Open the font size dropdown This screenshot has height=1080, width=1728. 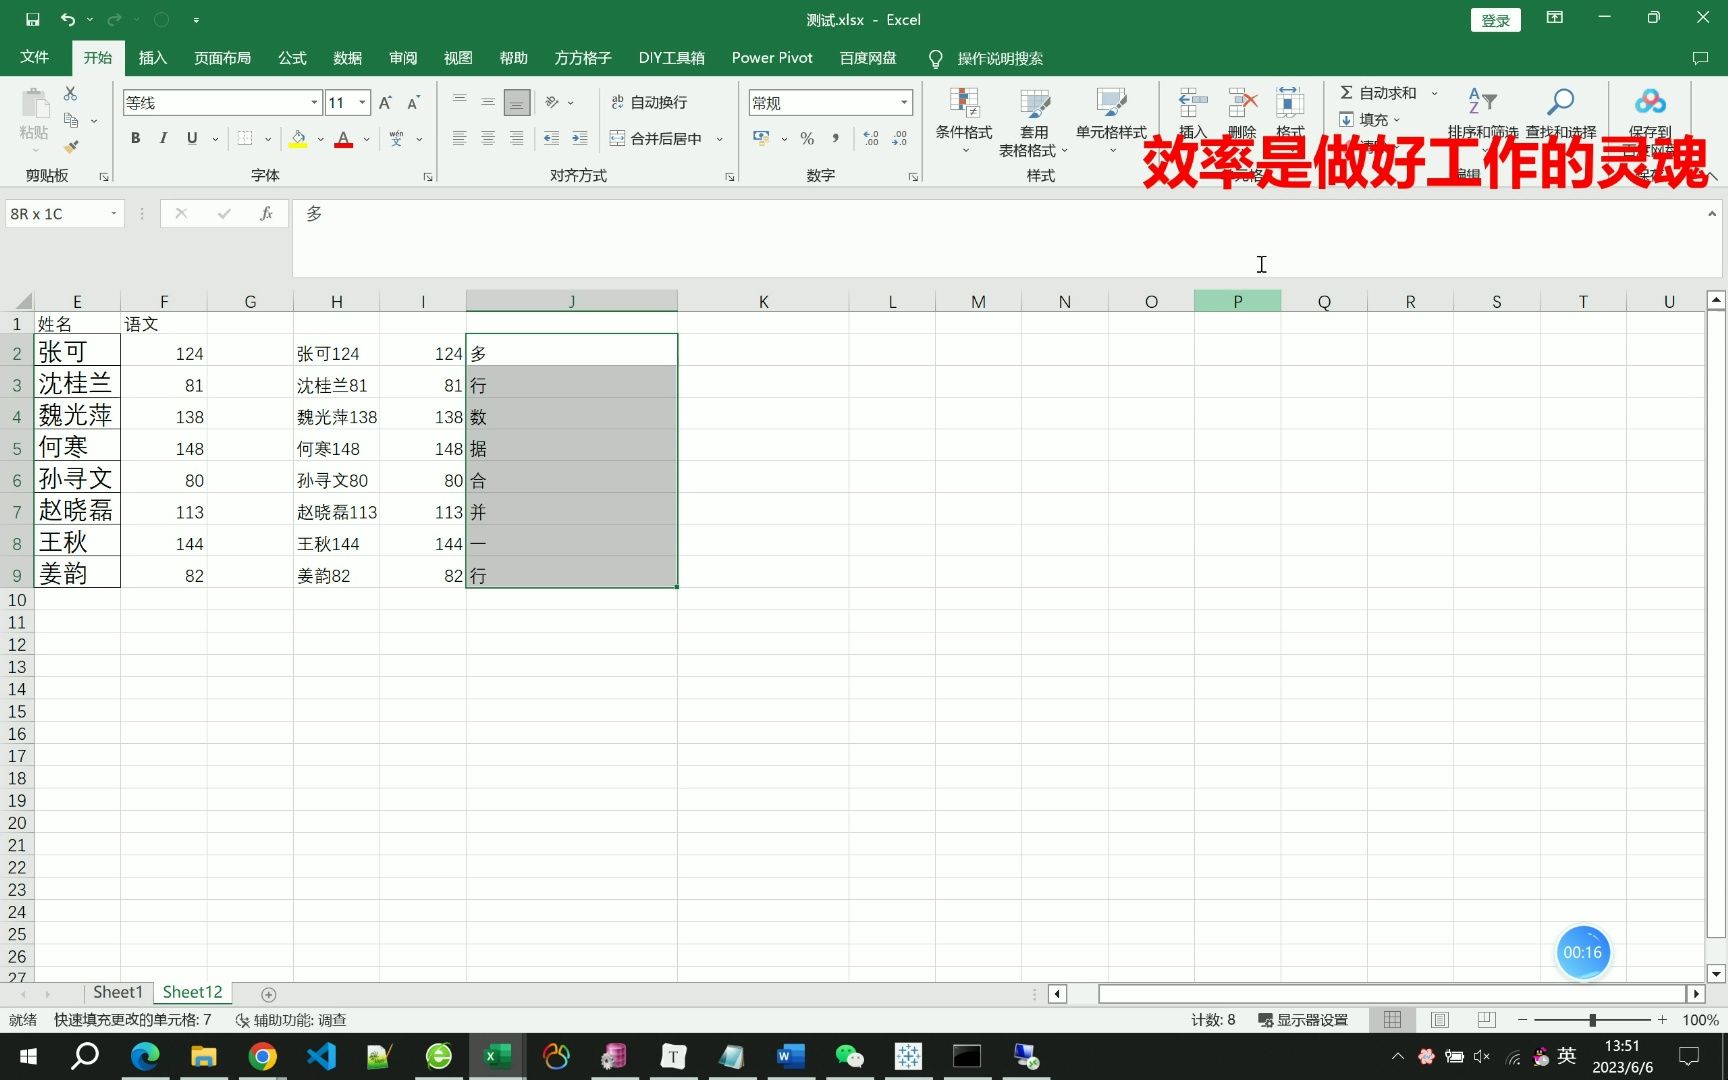pos(362,102)
